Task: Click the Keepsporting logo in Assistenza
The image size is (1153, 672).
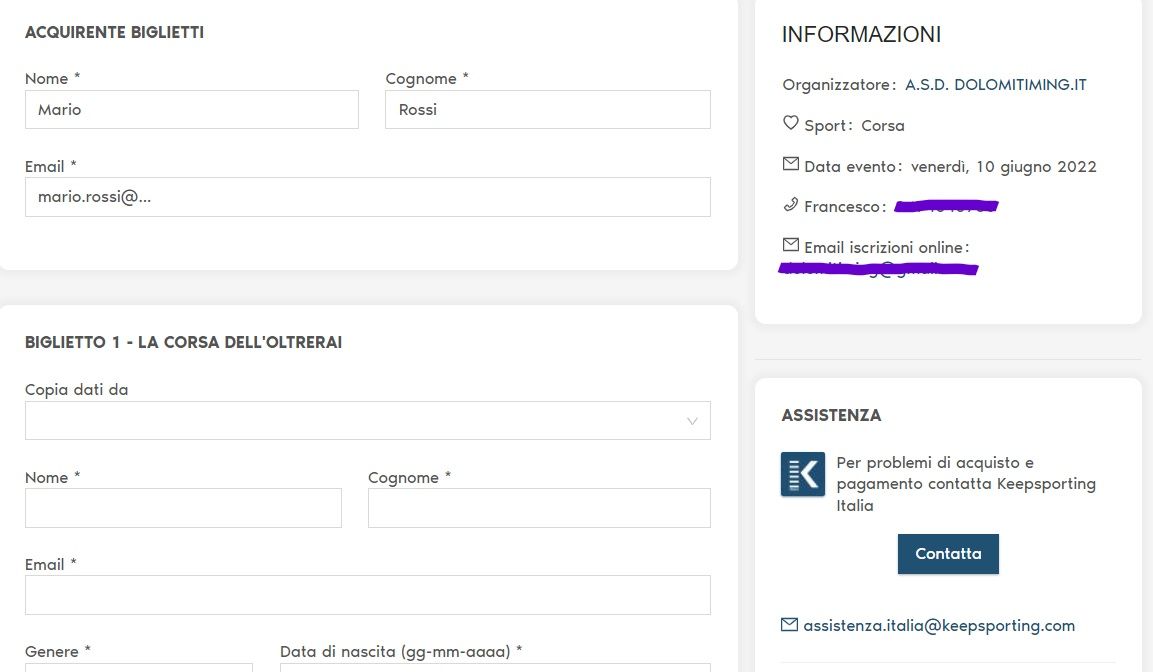Action: coord(802,475)
